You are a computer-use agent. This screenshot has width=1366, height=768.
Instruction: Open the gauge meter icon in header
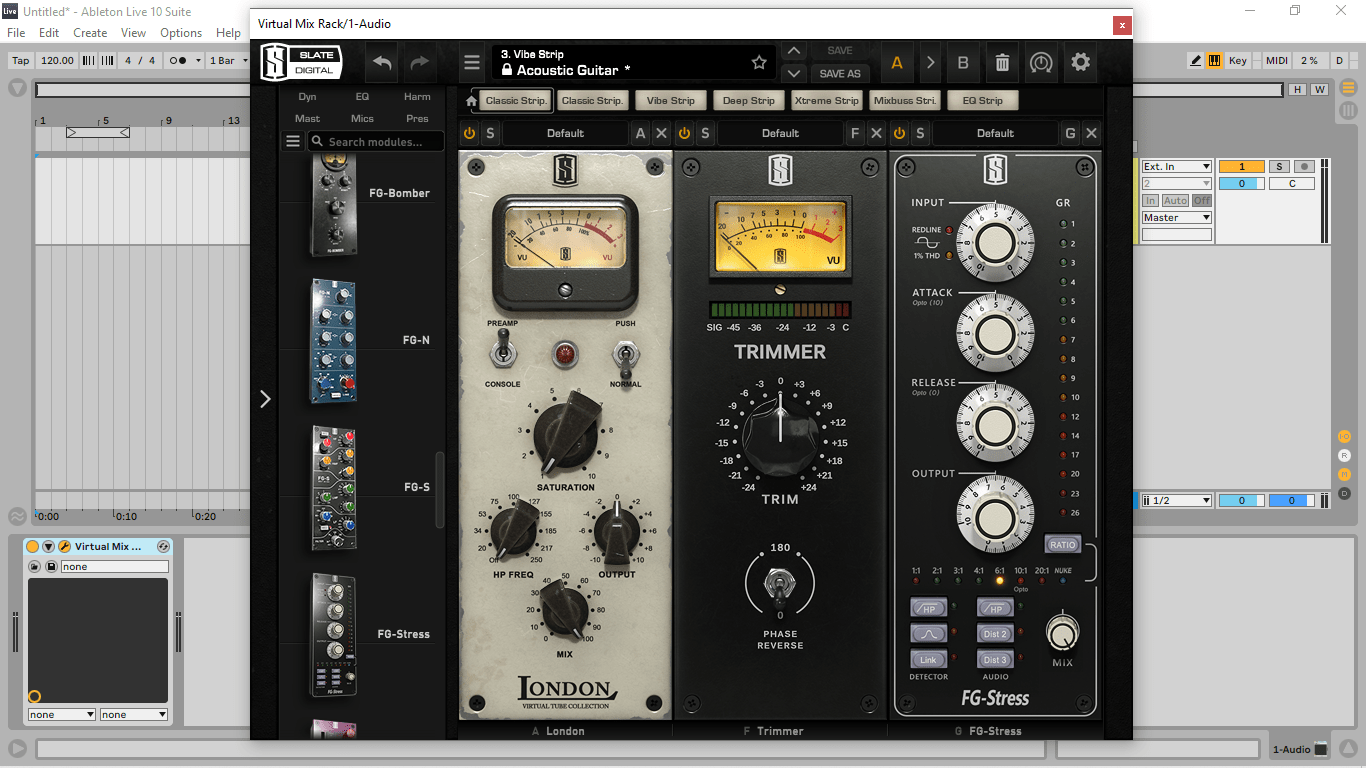point(1041,62)
